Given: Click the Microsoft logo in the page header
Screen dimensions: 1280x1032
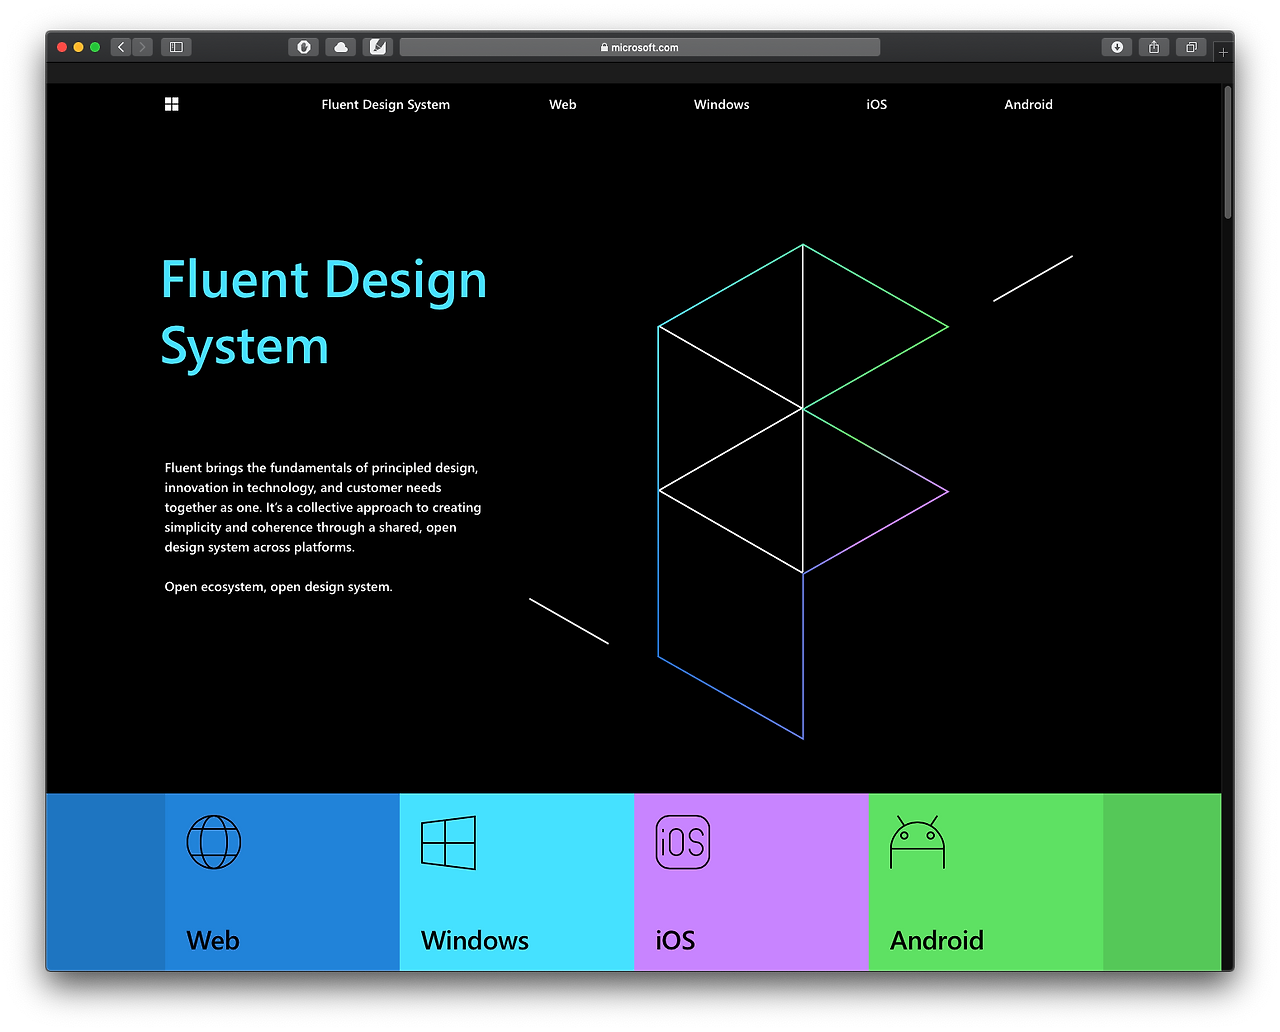Looking at the screenshot, I should click(171, 104).
